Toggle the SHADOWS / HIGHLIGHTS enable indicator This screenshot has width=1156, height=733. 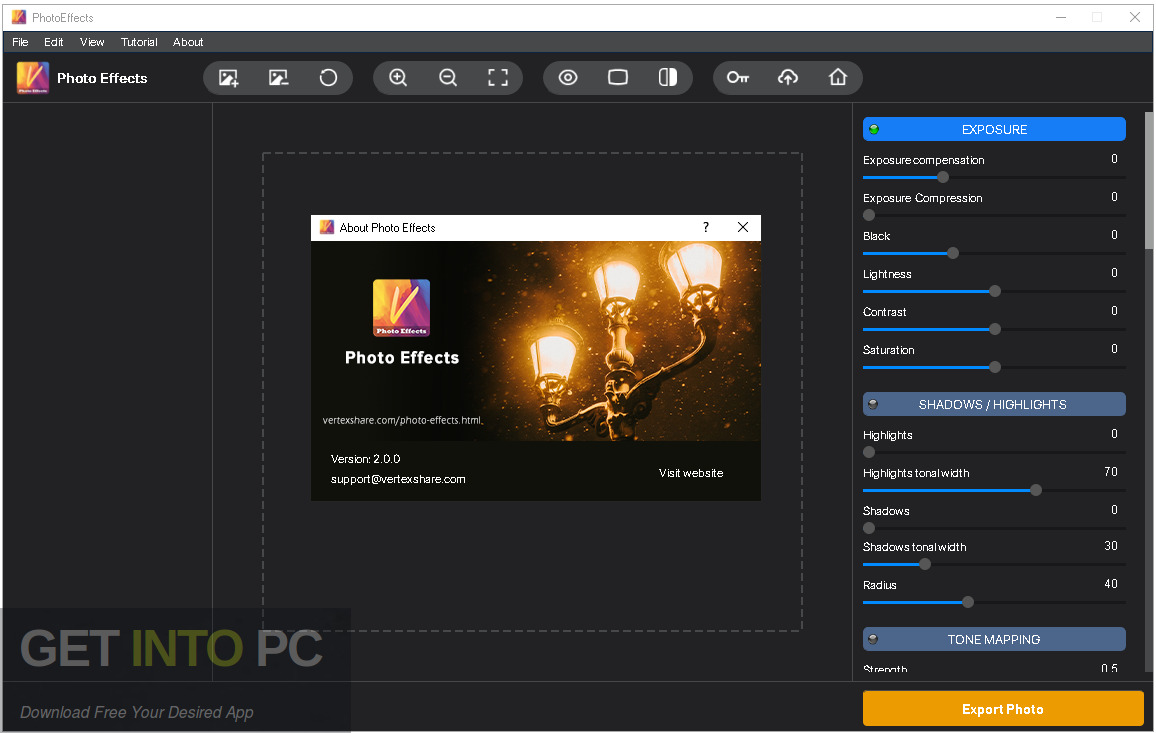click(873, 404)
